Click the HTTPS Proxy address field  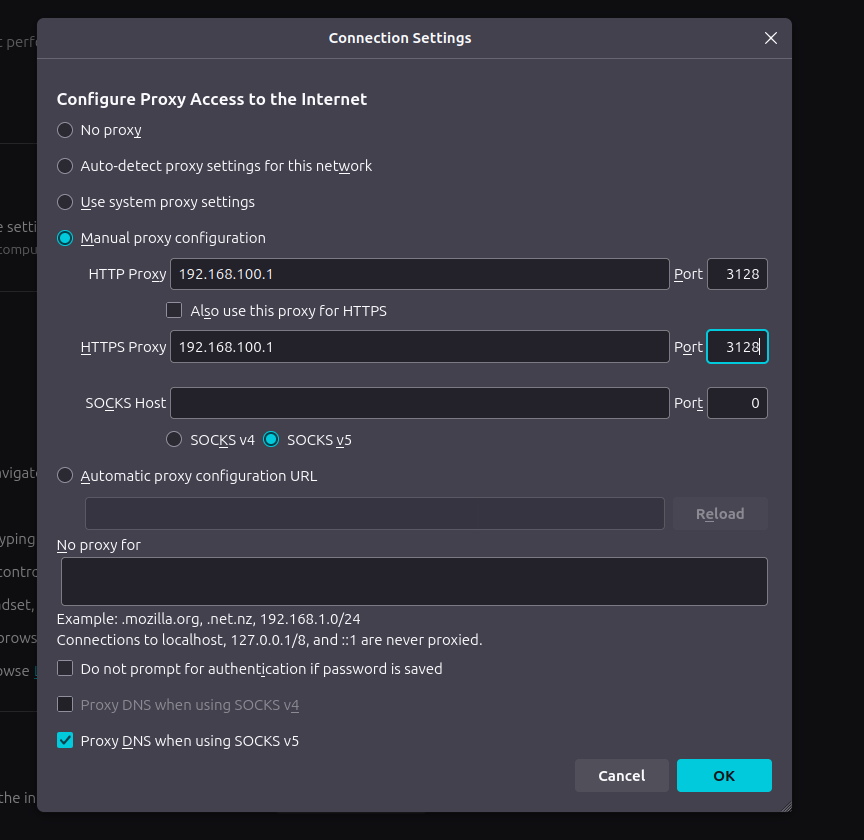(x=419, y=347)
